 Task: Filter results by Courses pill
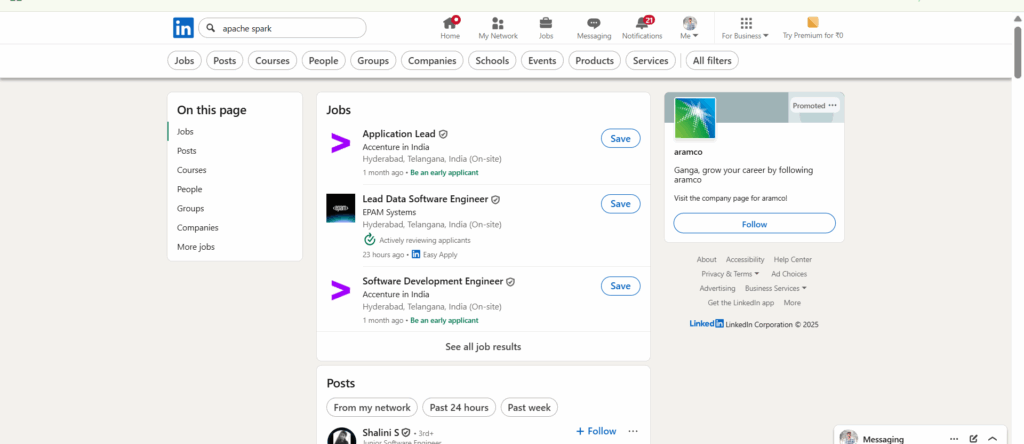(272, 61)
